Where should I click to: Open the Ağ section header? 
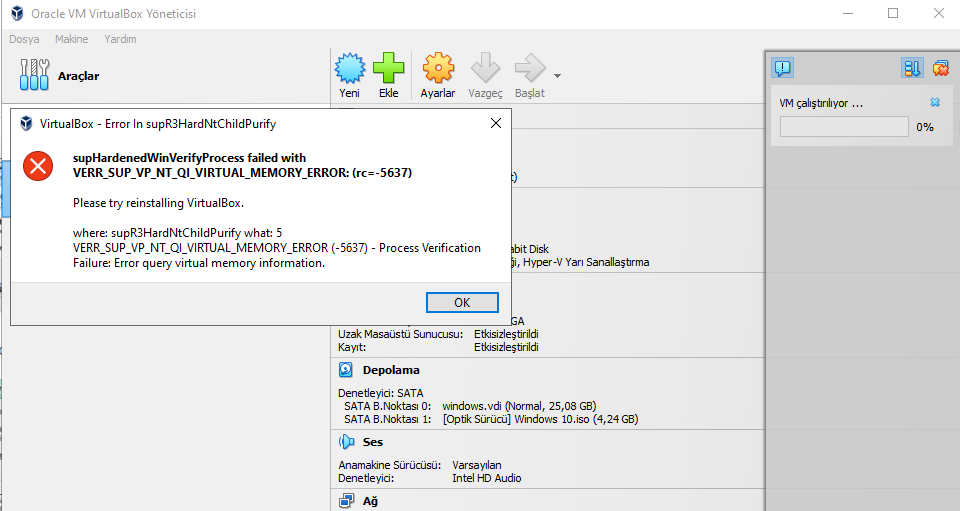point(370,501)
